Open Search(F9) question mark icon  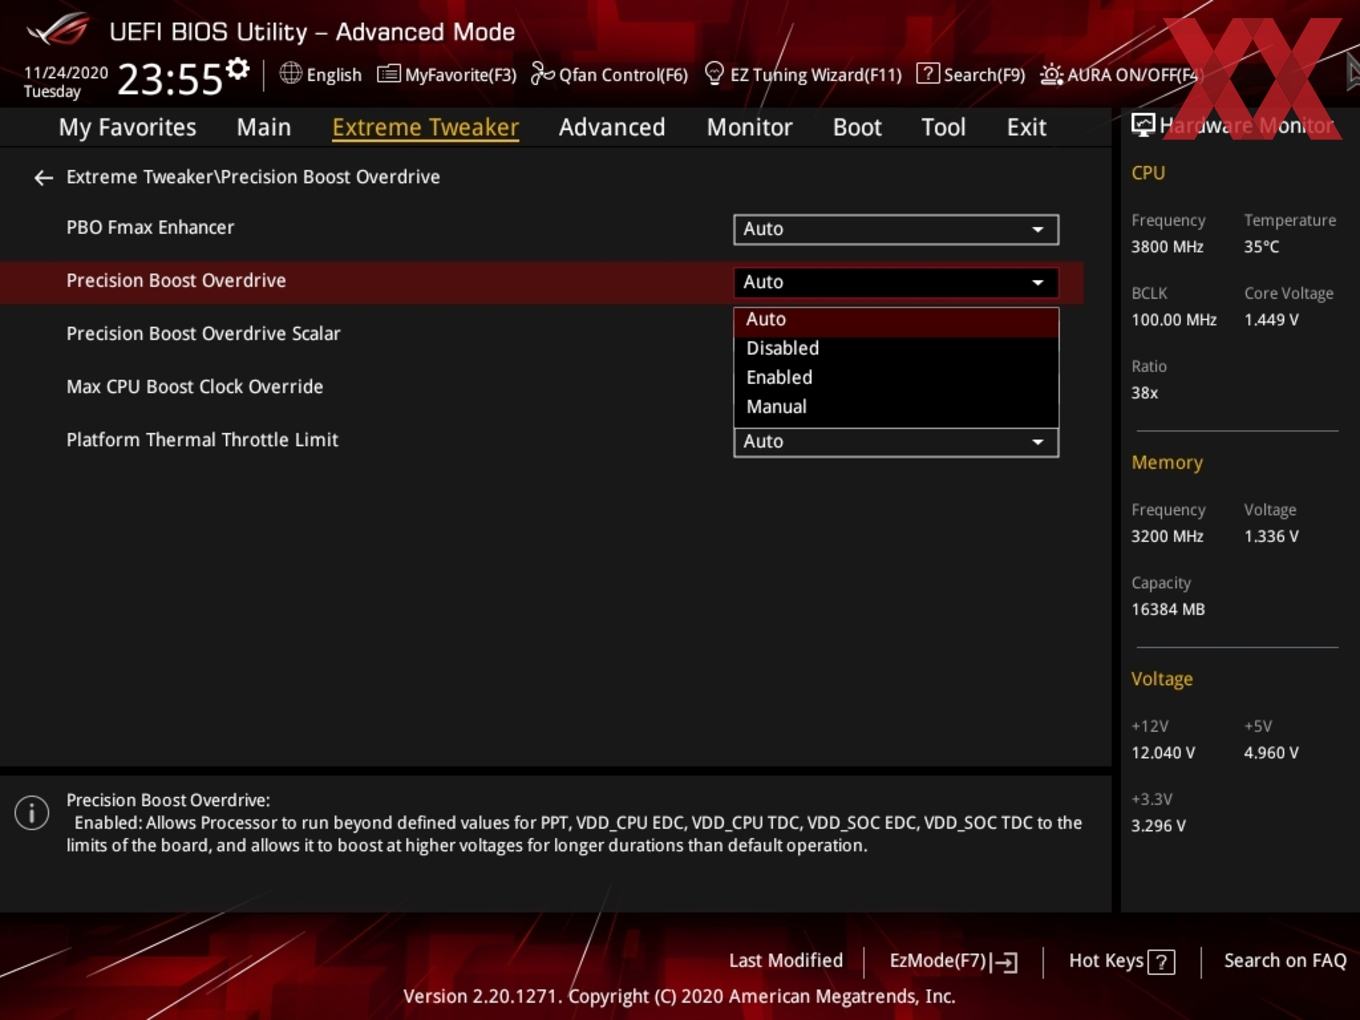928,73
